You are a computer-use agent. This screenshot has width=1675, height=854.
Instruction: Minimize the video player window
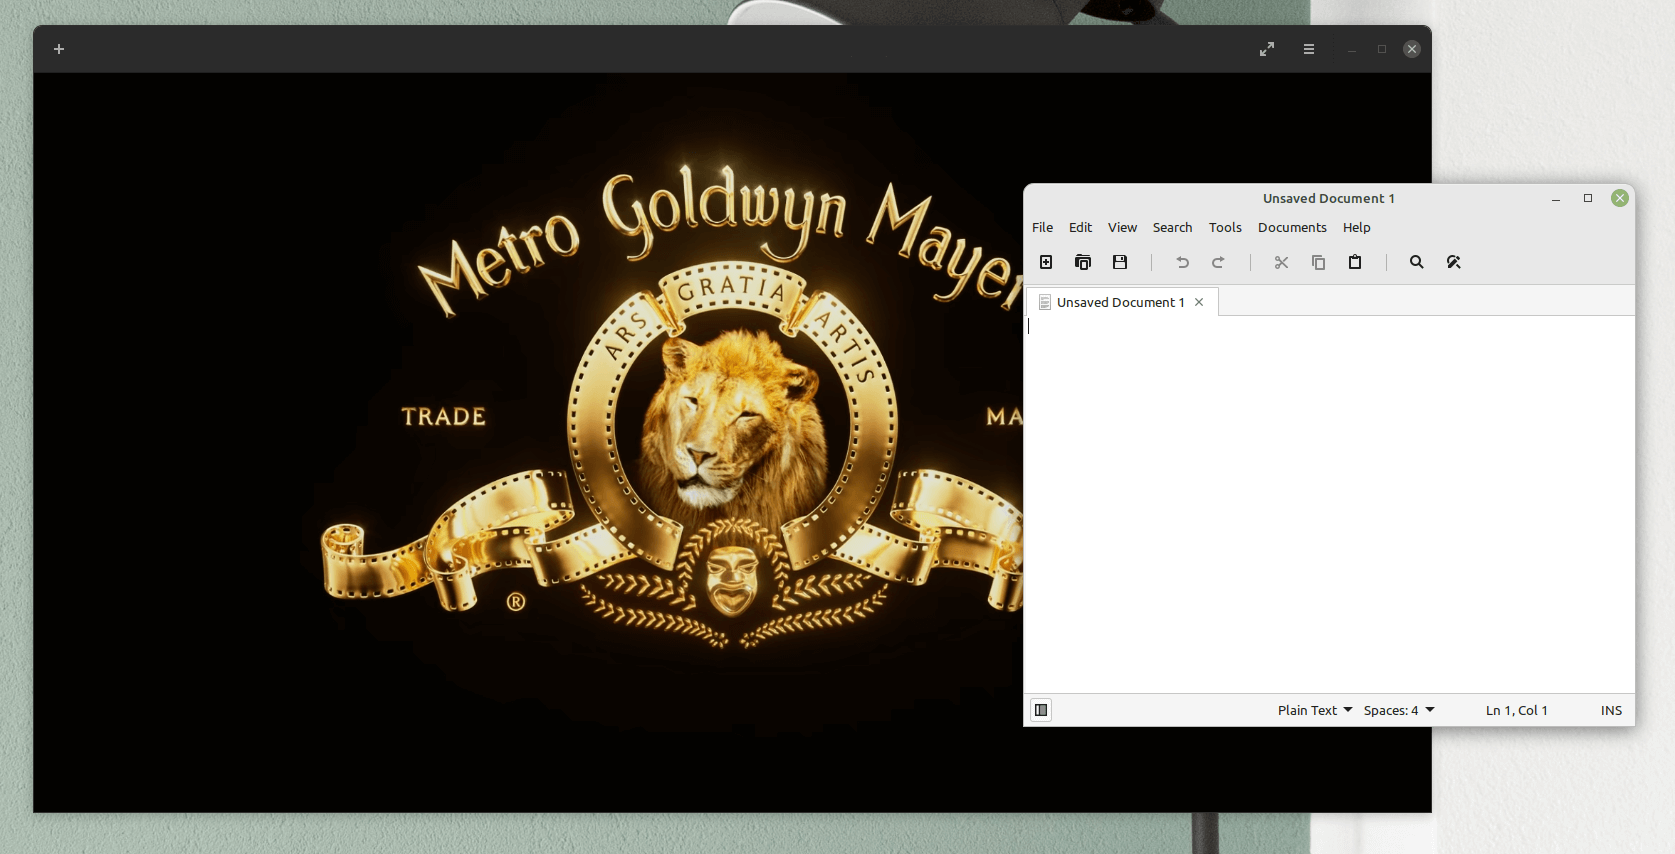tap(1352, 49)
